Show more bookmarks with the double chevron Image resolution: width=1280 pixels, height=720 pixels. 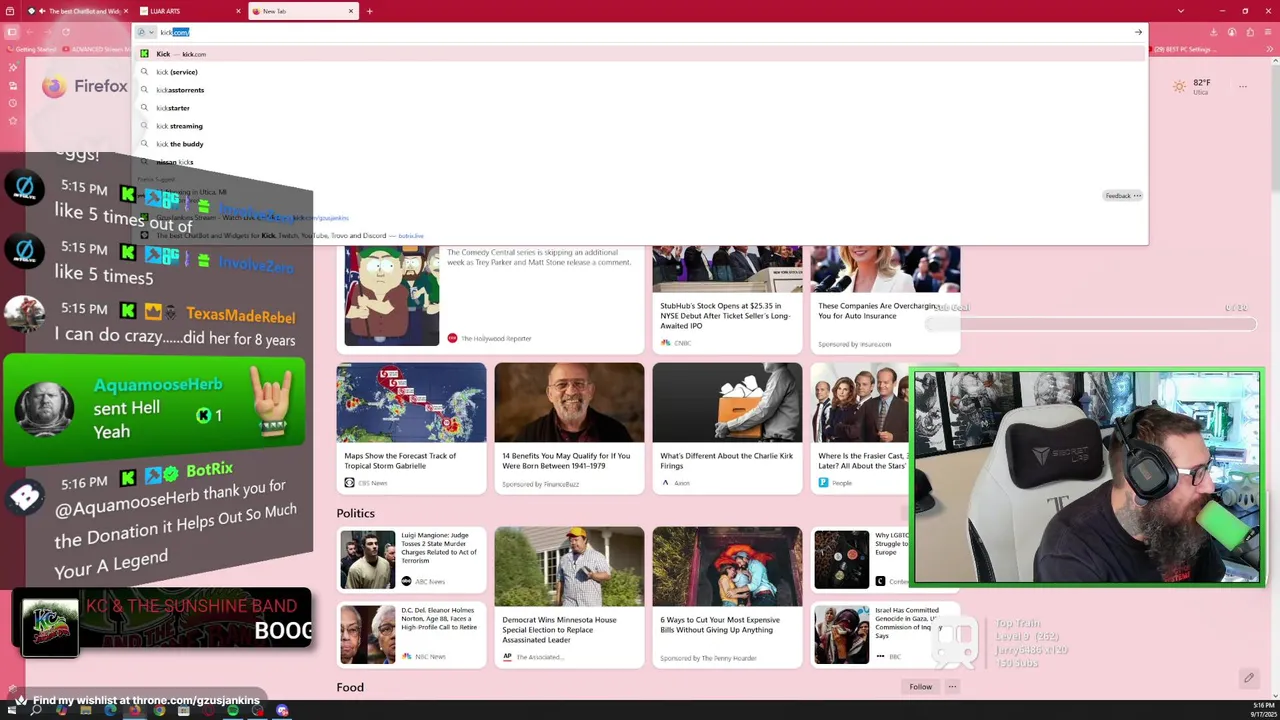(x=1268, y=49)
